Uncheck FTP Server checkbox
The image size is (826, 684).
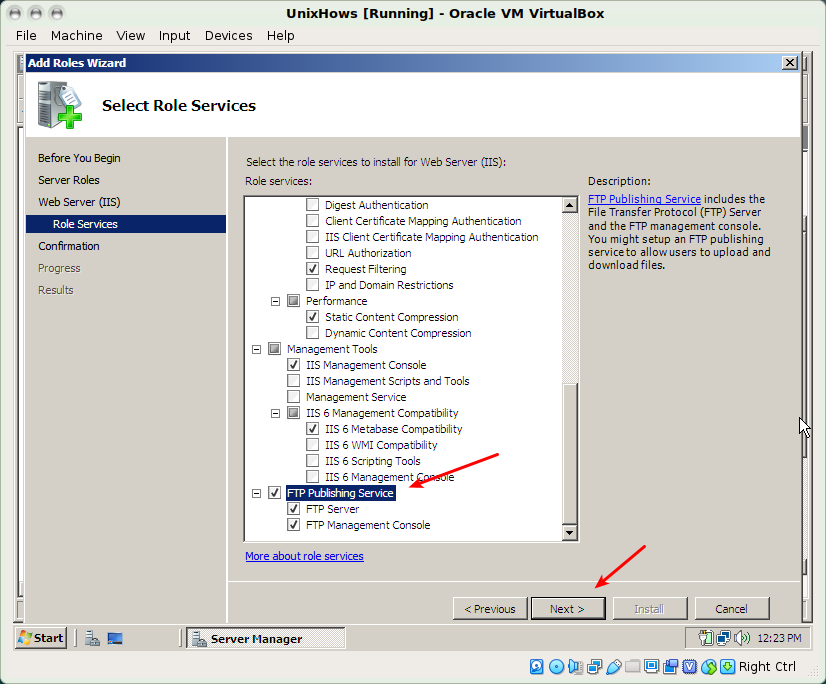pyautogui.click(x=293, y=509)
